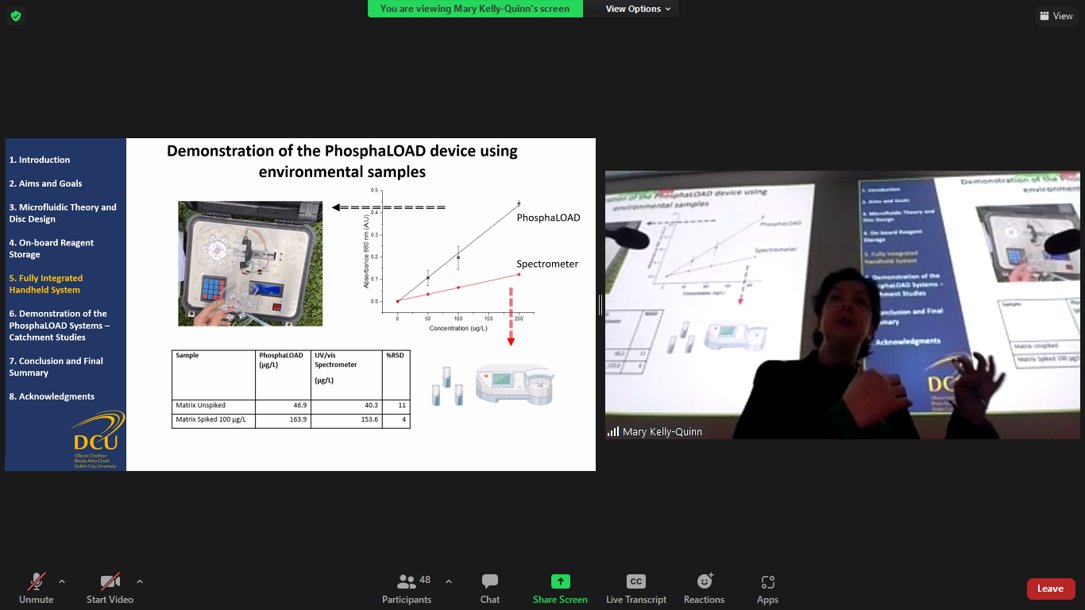
Task: Open the View Options menu
Action: pos(633,8)
